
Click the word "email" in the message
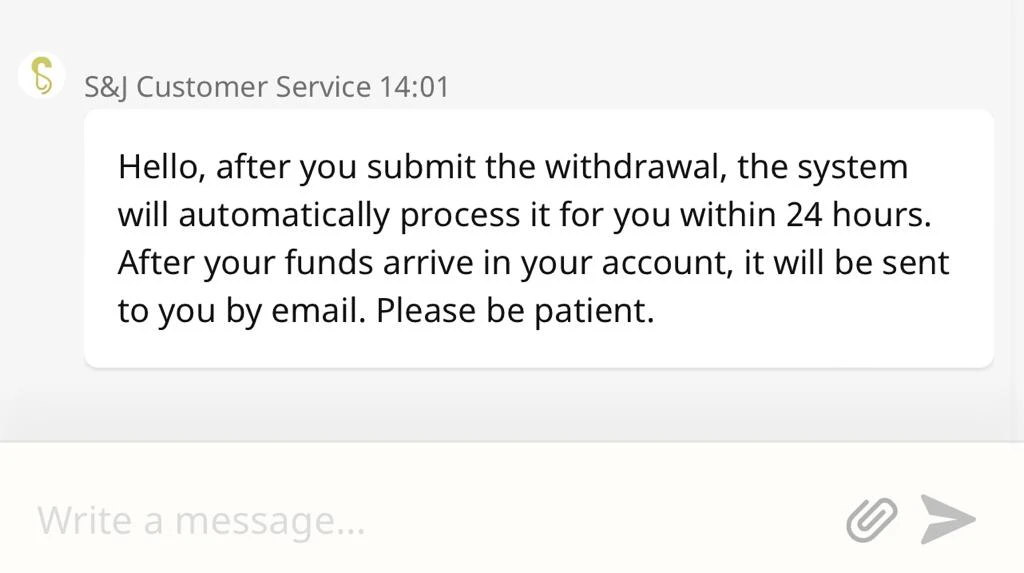pyautogui.click(x=318, y=310)
